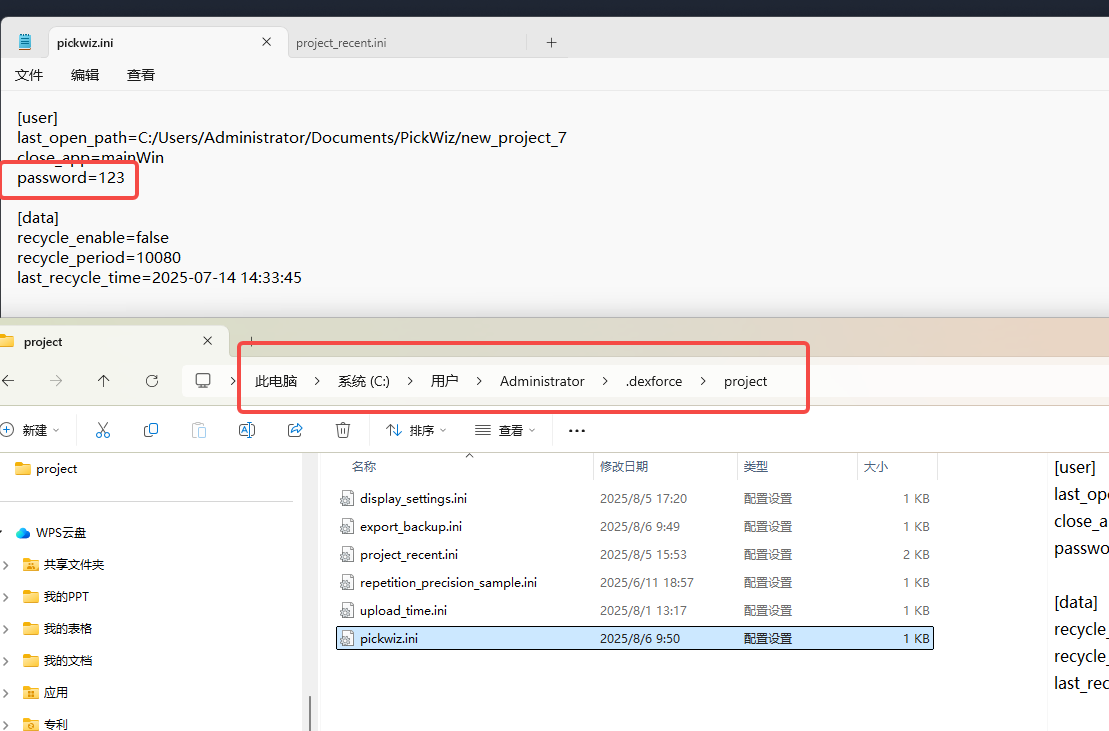Open the more options ellipsis menu
Viewport: 1109px width, 731px height.
[x=576, y=430]
